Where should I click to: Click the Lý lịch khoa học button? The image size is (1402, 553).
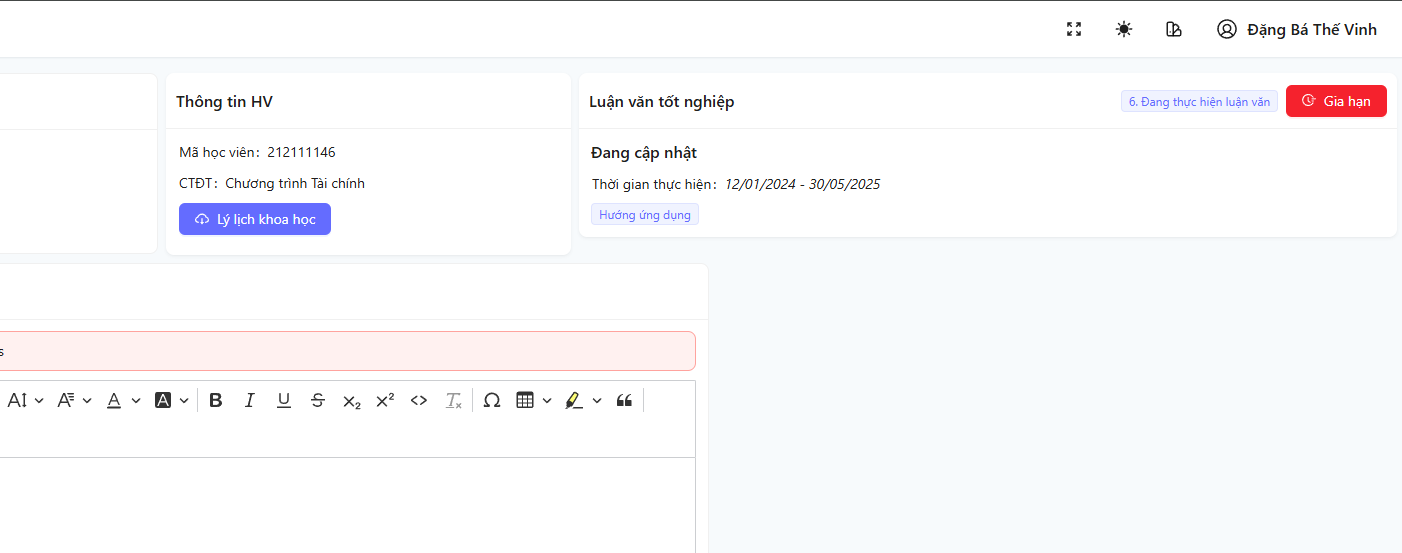click(x=255, y=219)
